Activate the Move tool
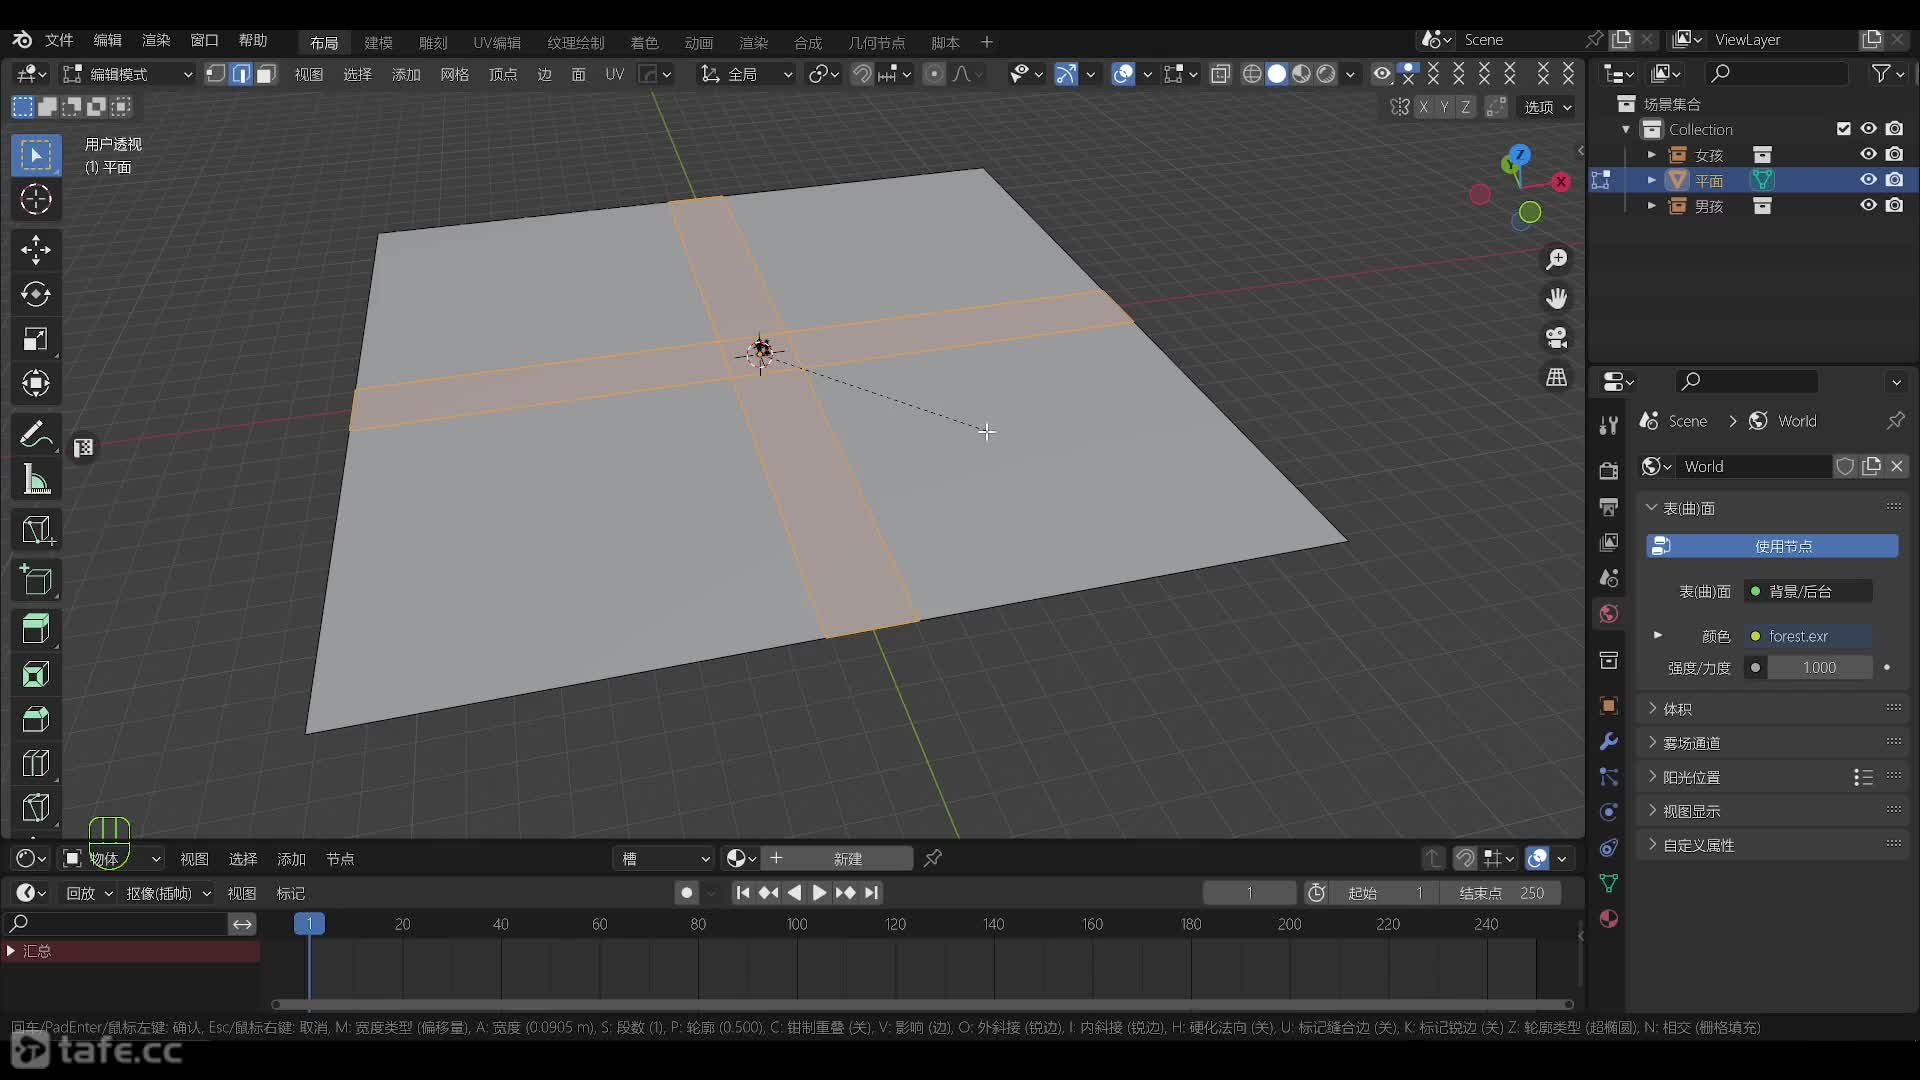Screen dimensions: 1920x1080 click(x=36, y=249)
